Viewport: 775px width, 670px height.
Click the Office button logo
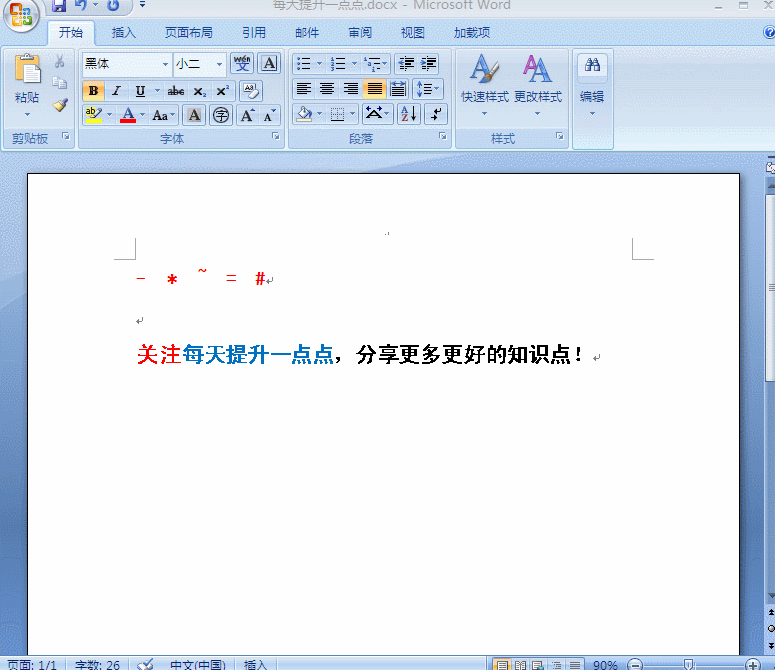tap(21, 15)
